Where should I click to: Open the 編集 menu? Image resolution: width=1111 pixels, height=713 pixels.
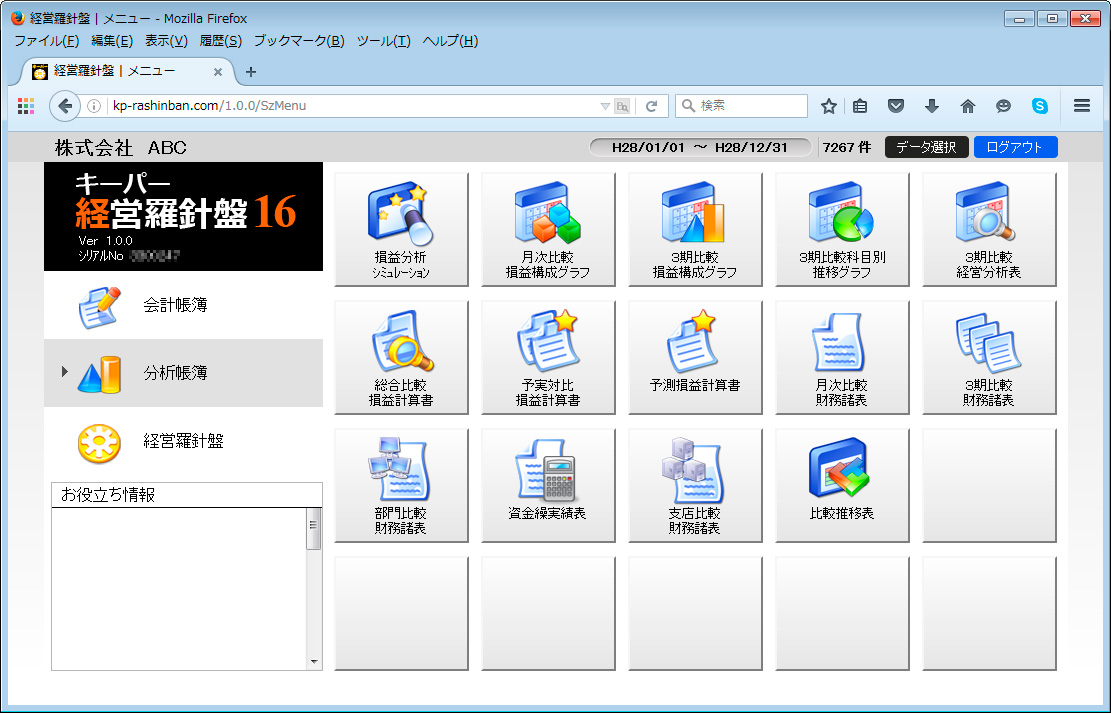point(112,41)
